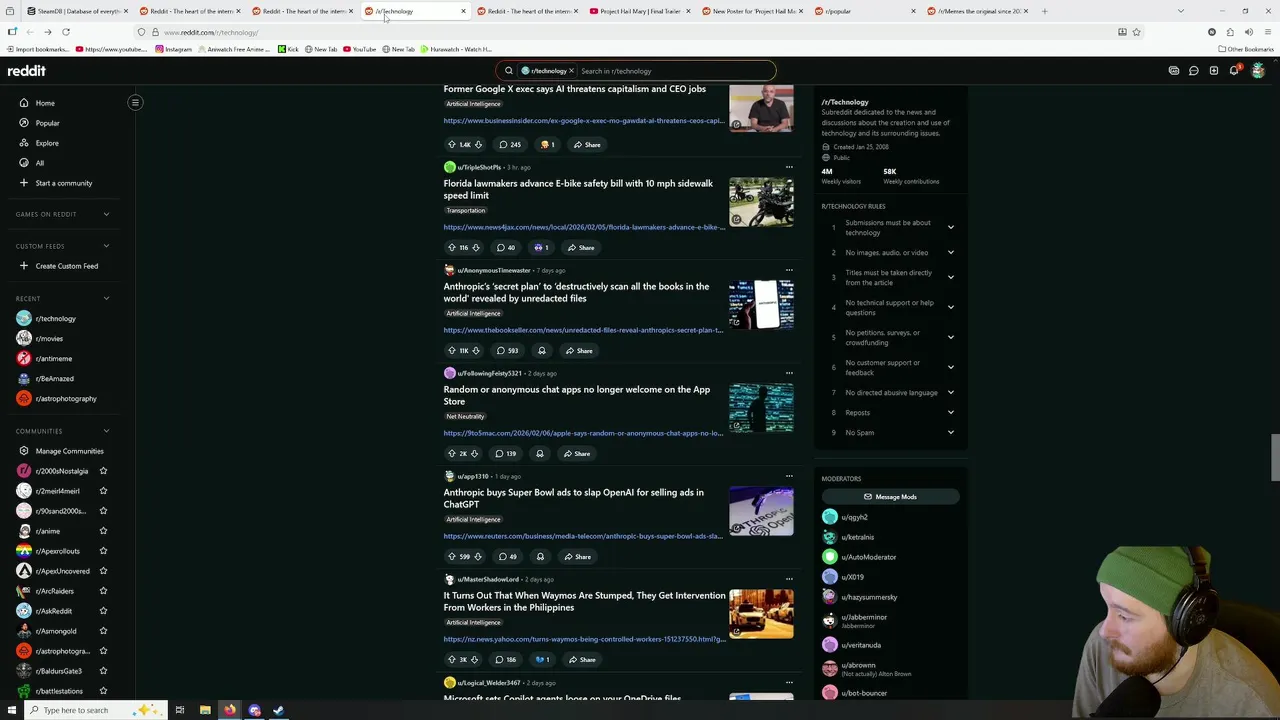Click Start a community
This screenshot has width=1280, height=720.
(63, 183)
